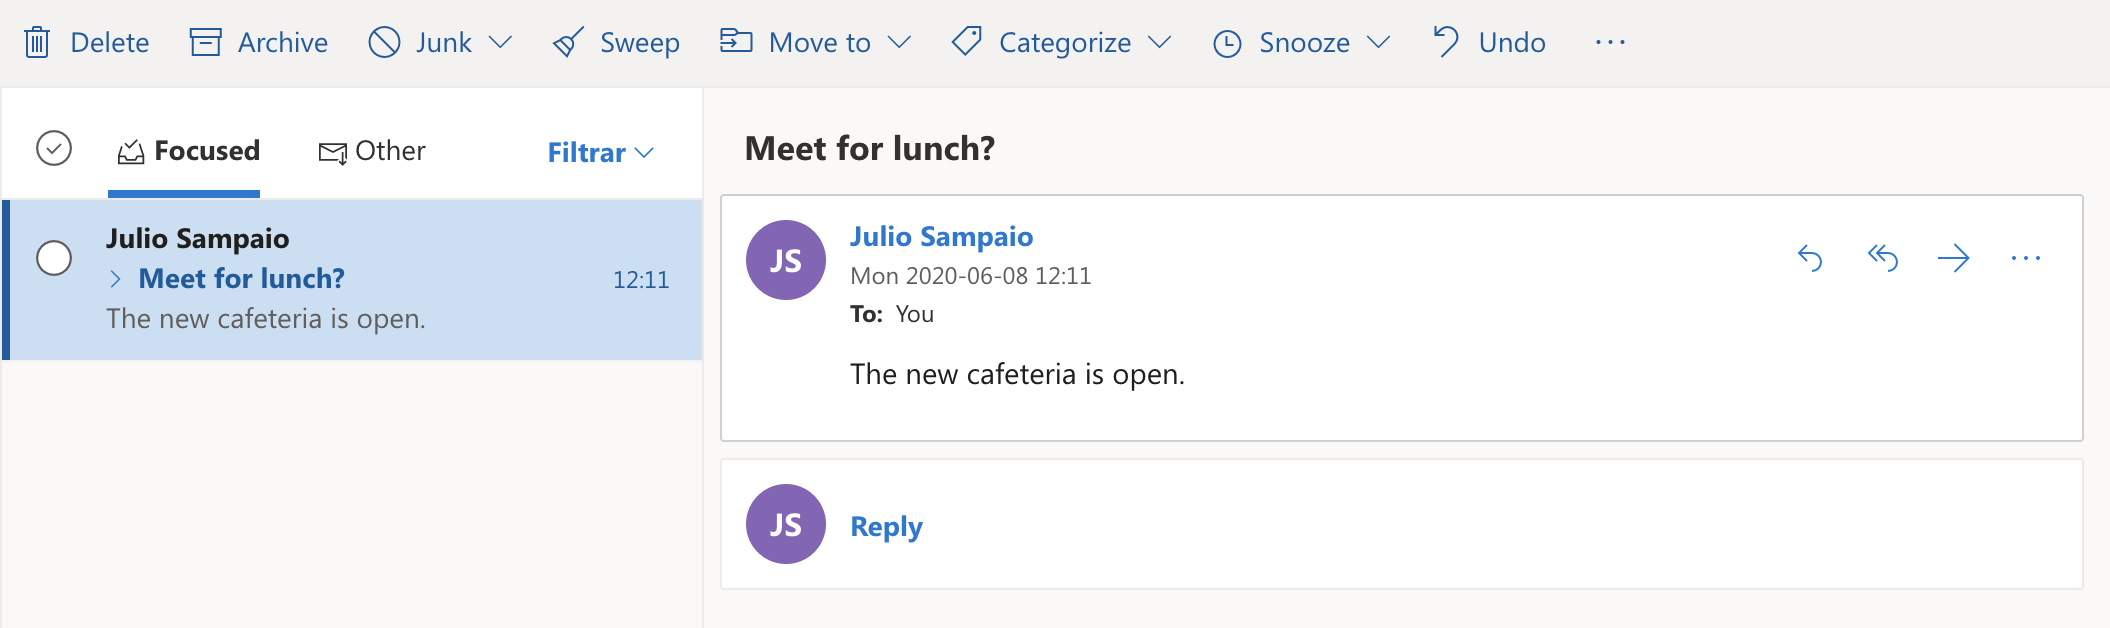Click the Reply link below the message
Viewport: 2110px width, 628px height.
(886, 527)
